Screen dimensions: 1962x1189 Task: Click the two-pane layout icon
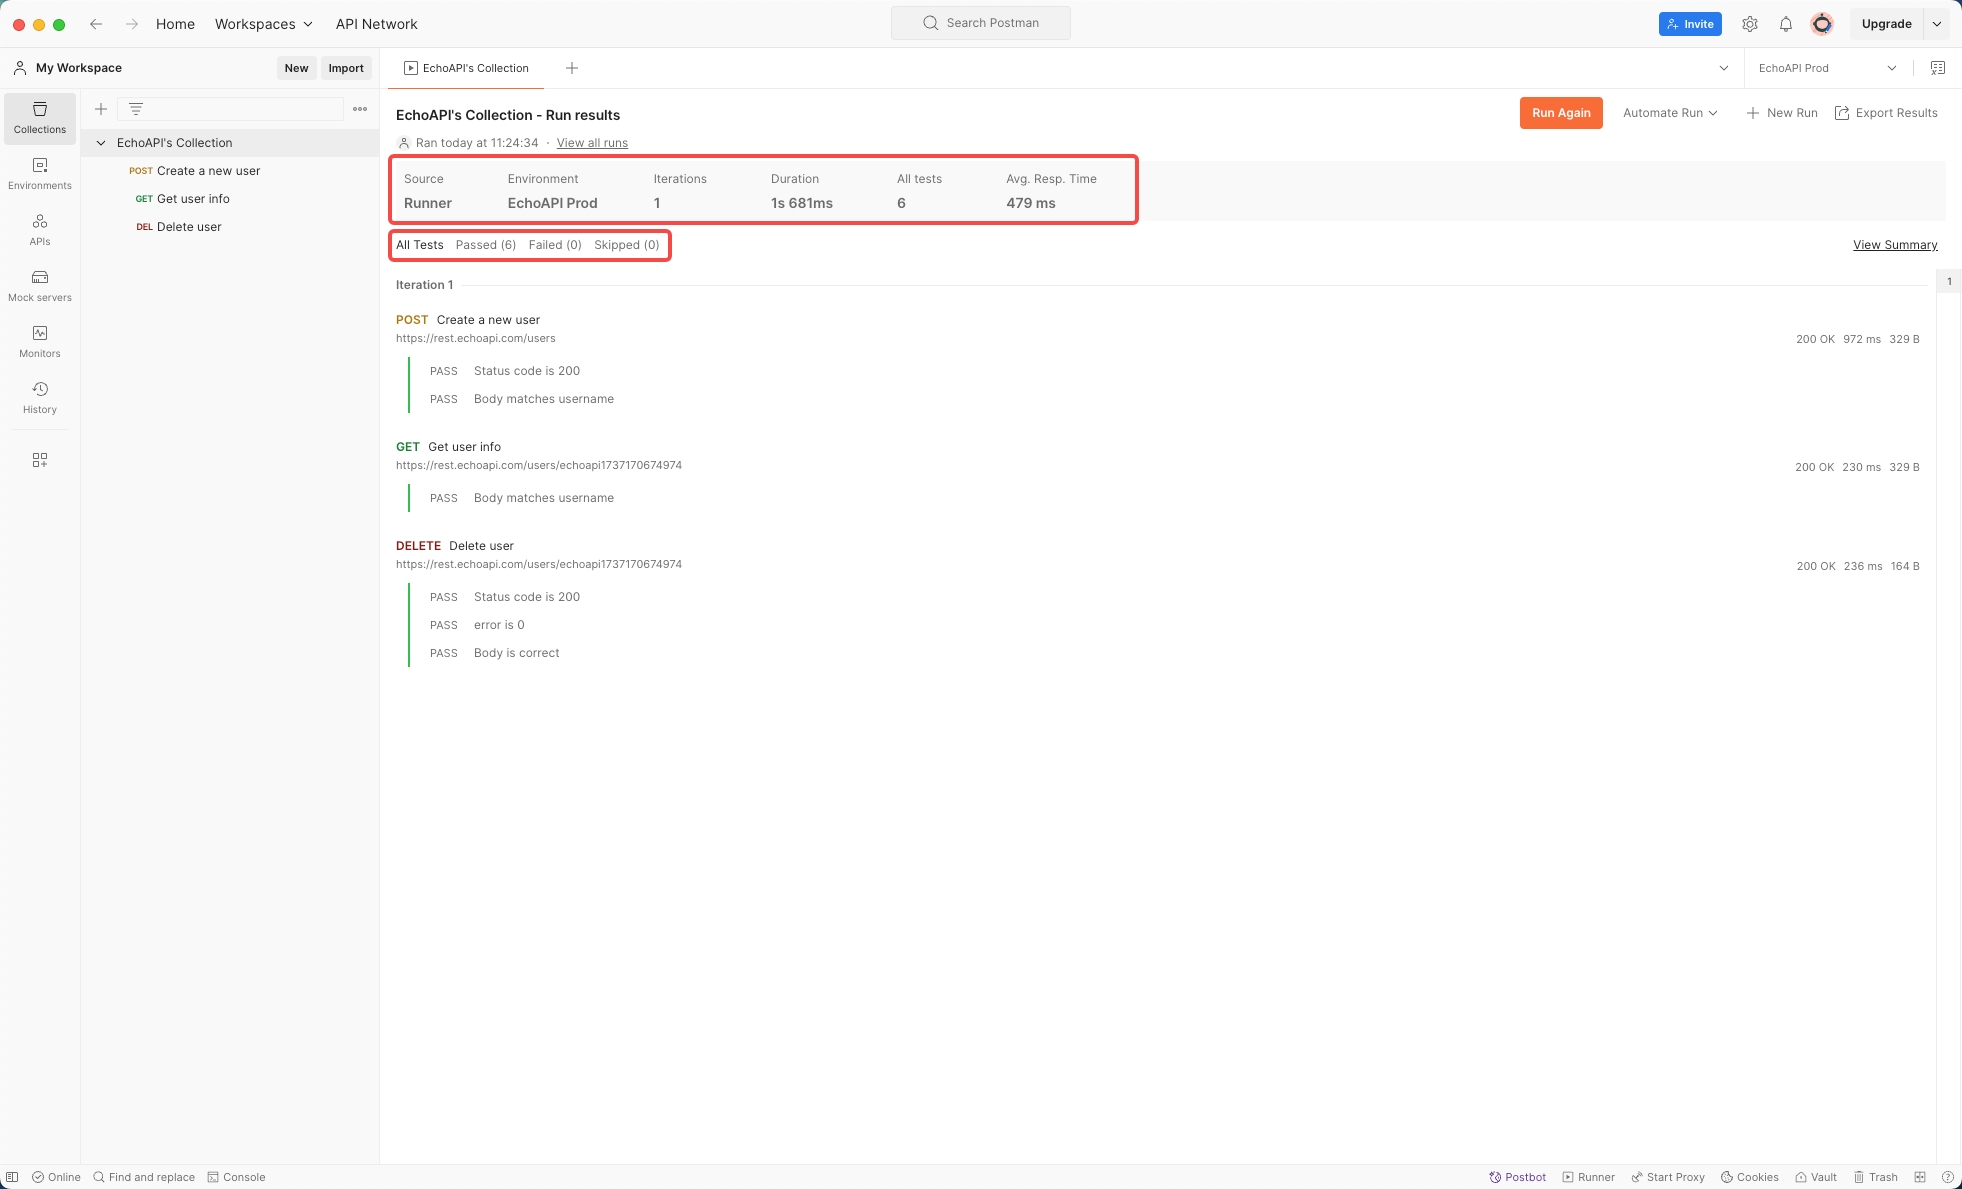(1920, 1177)
